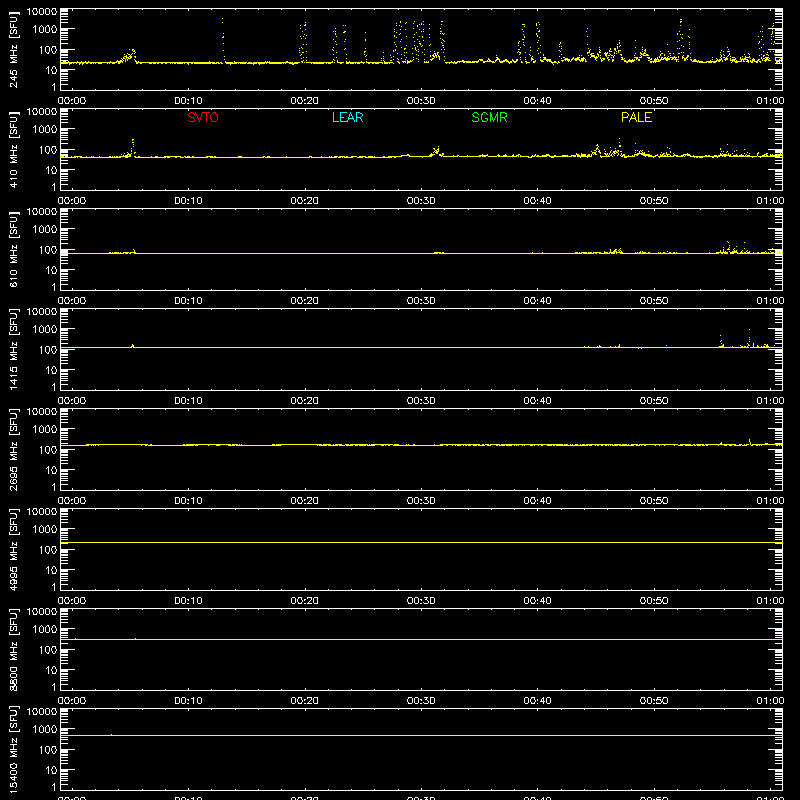Viewport: 800px width, 800px height.
Task: Click 00:00 tick label under 610 MHz plot
Action: click(x=72, y=301)
